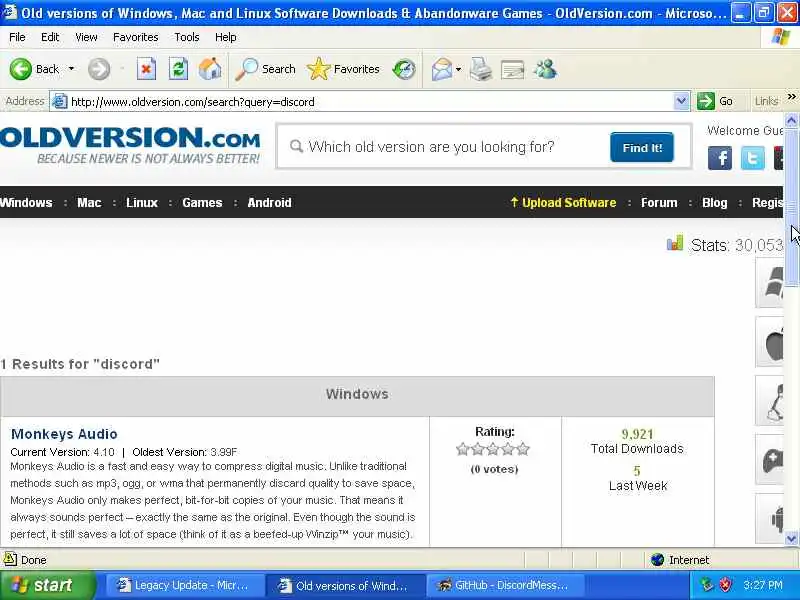The image size is (800, 600).
Task: Click the Edit page toolbar icon
Action: click(x=512, y=69)
